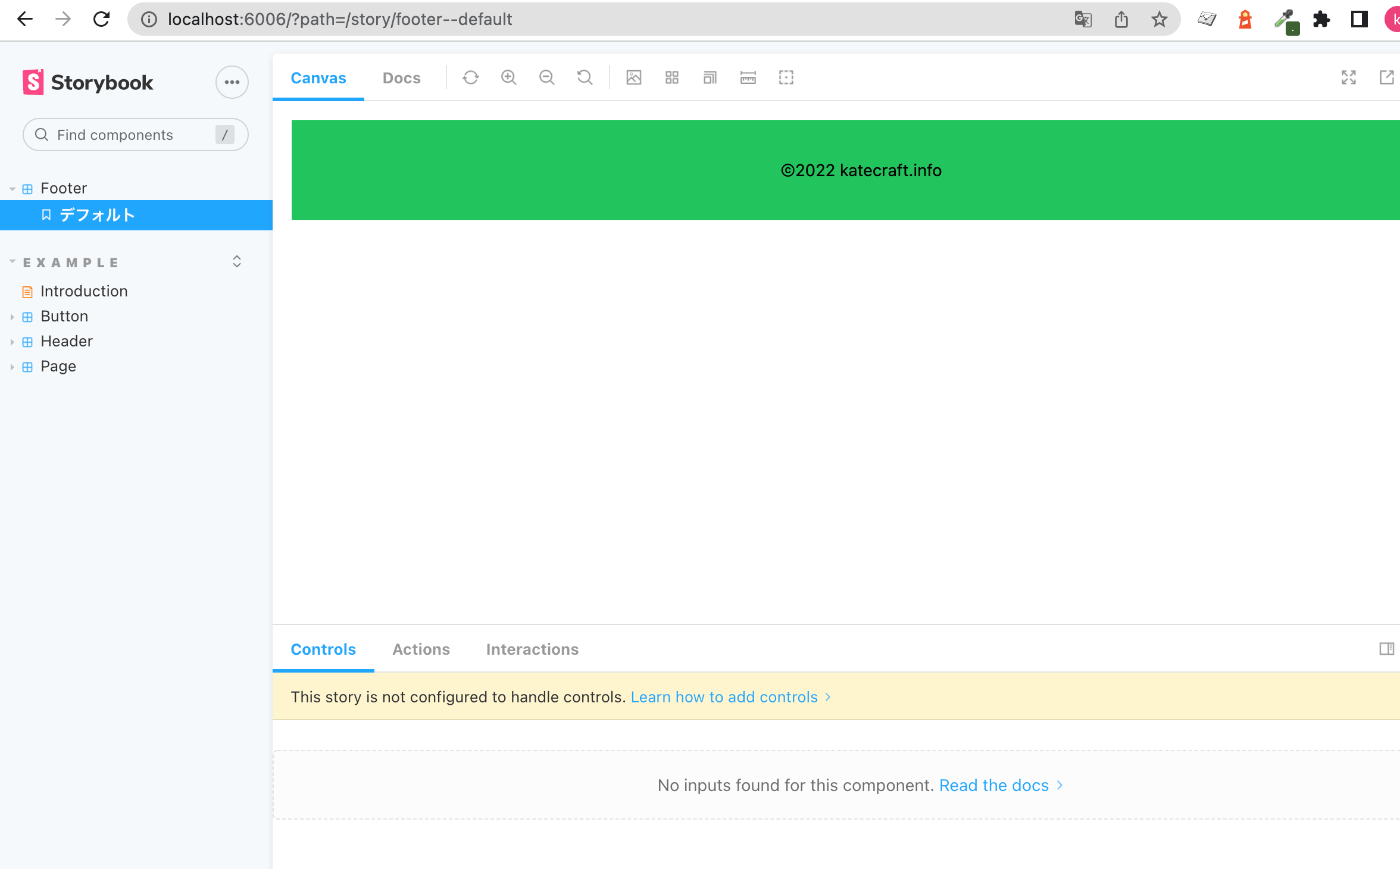Change the addon panel orientation
Screen dimensions: 1400x869
click(1387, 649)
